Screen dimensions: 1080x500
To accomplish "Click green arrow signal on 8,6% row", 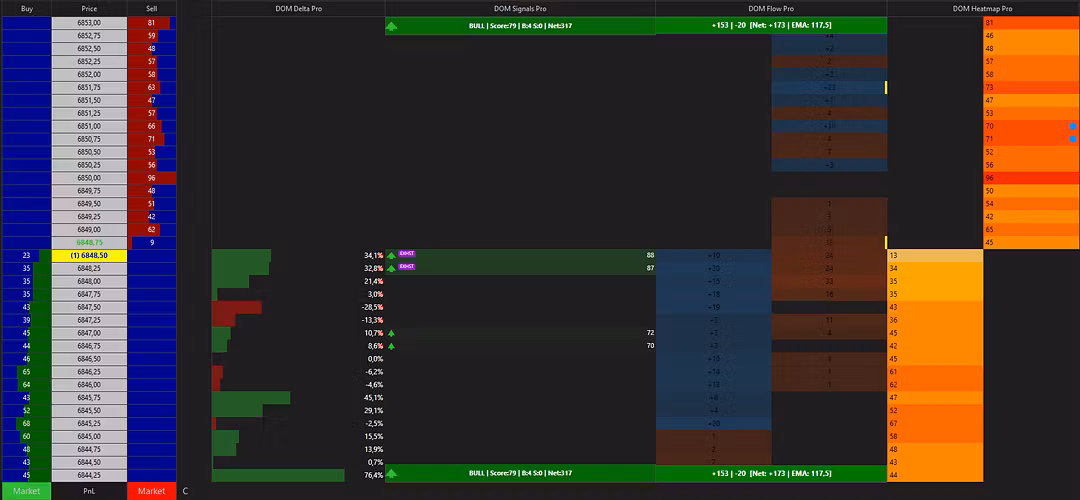I will 392,346.
